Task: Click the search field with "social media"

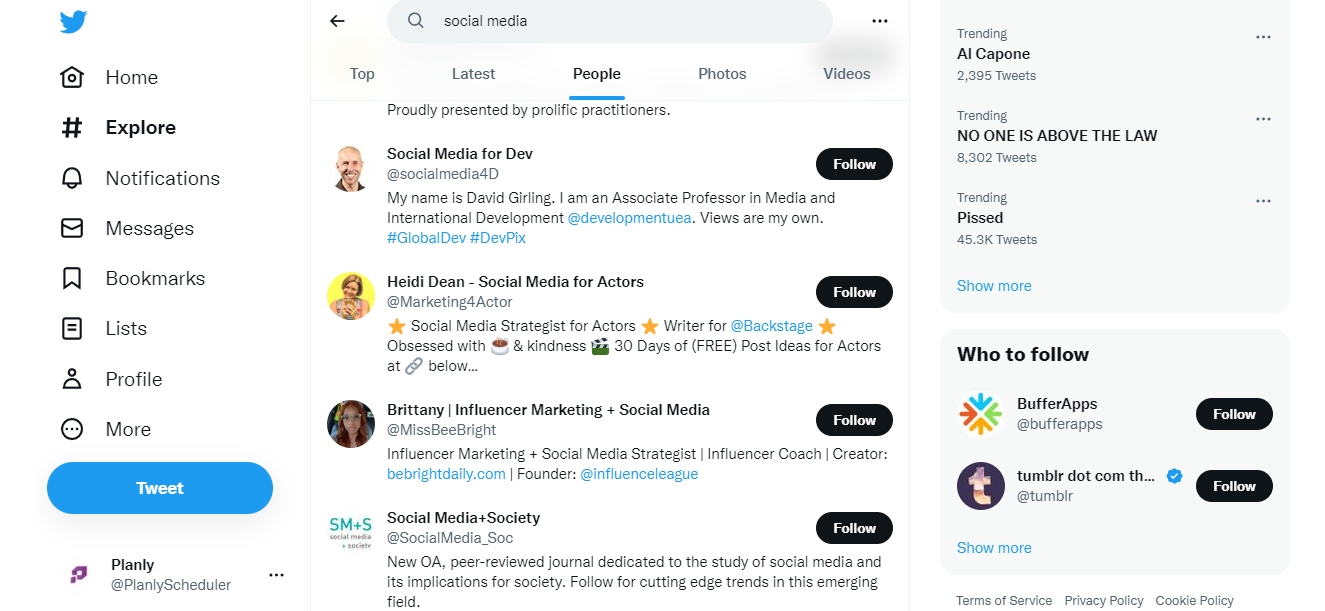Action: click(x=620, y=21)
